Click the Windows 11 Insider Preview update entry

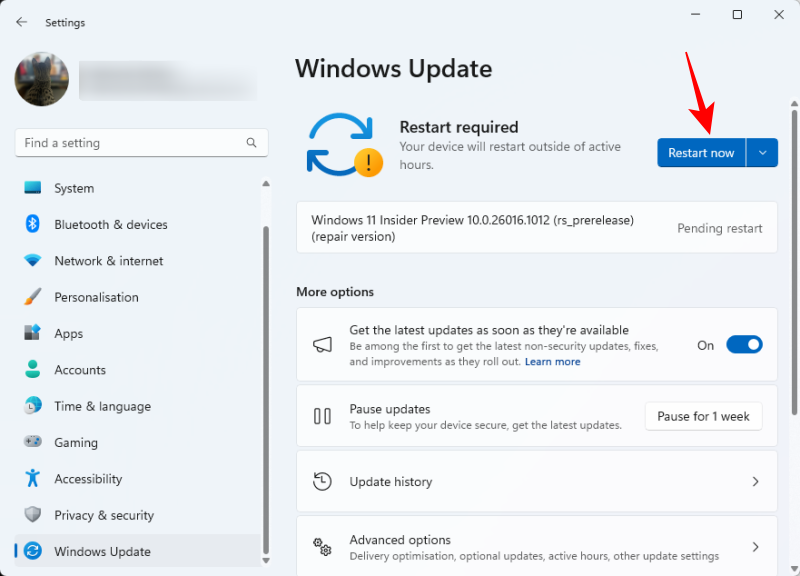[537, 228]
